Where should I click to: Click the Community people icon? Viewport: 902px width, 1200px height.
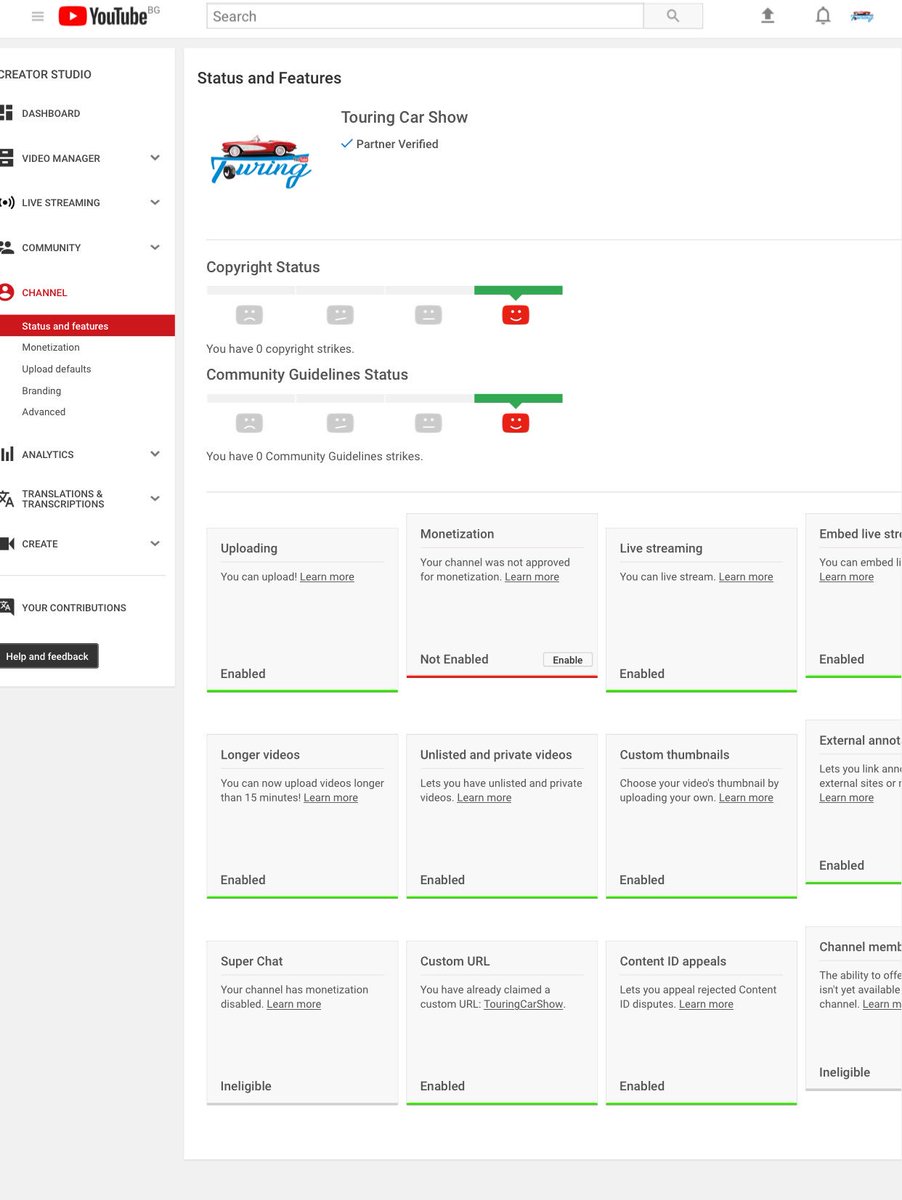point(6,248)
